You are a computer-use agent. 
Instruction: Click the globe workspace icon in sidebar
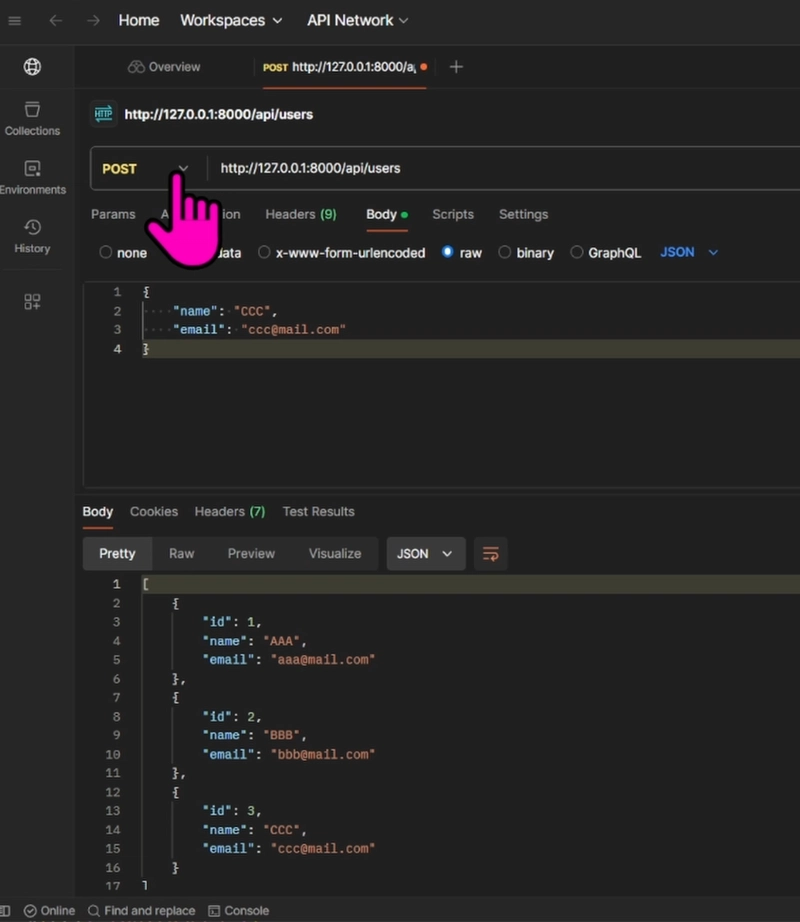pos(32,66)
